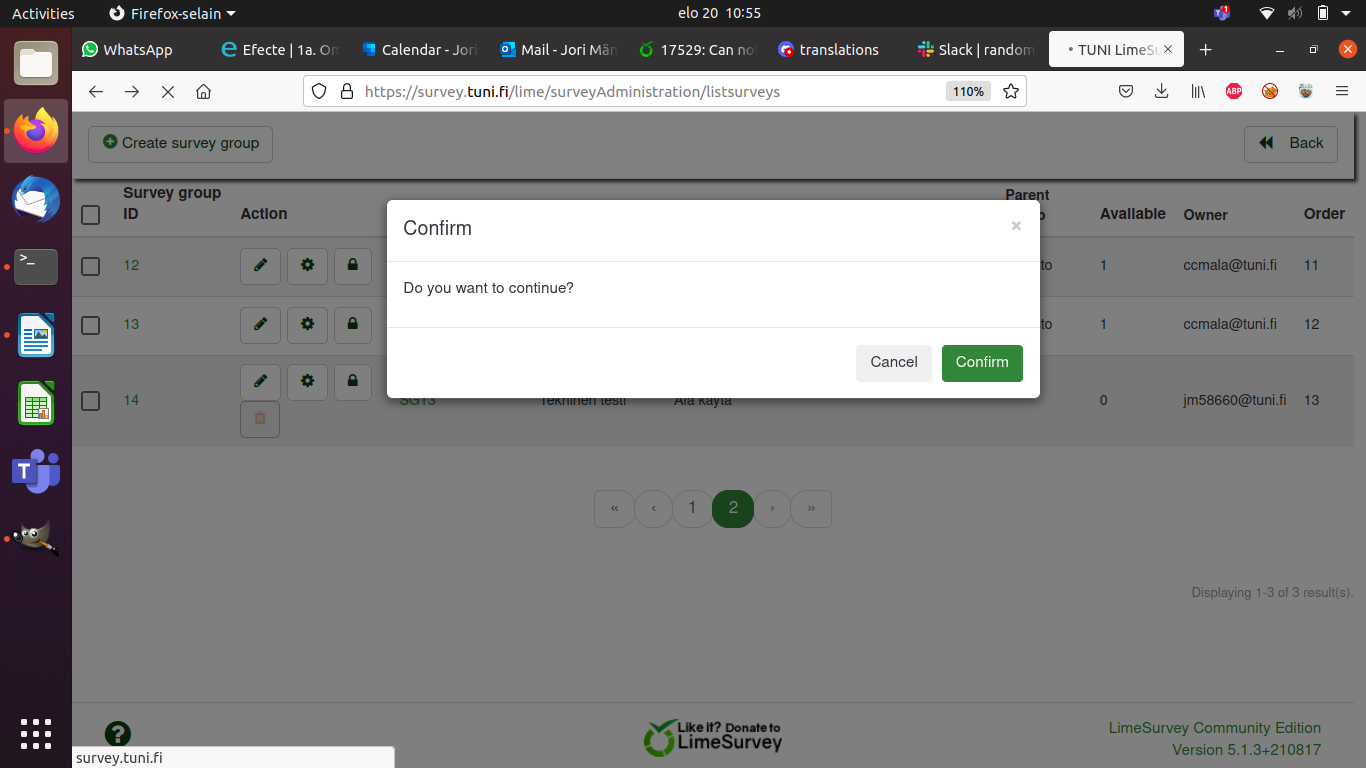
Task: Close the Confirm dialog with the X
Action: (x=1016, y=226)
